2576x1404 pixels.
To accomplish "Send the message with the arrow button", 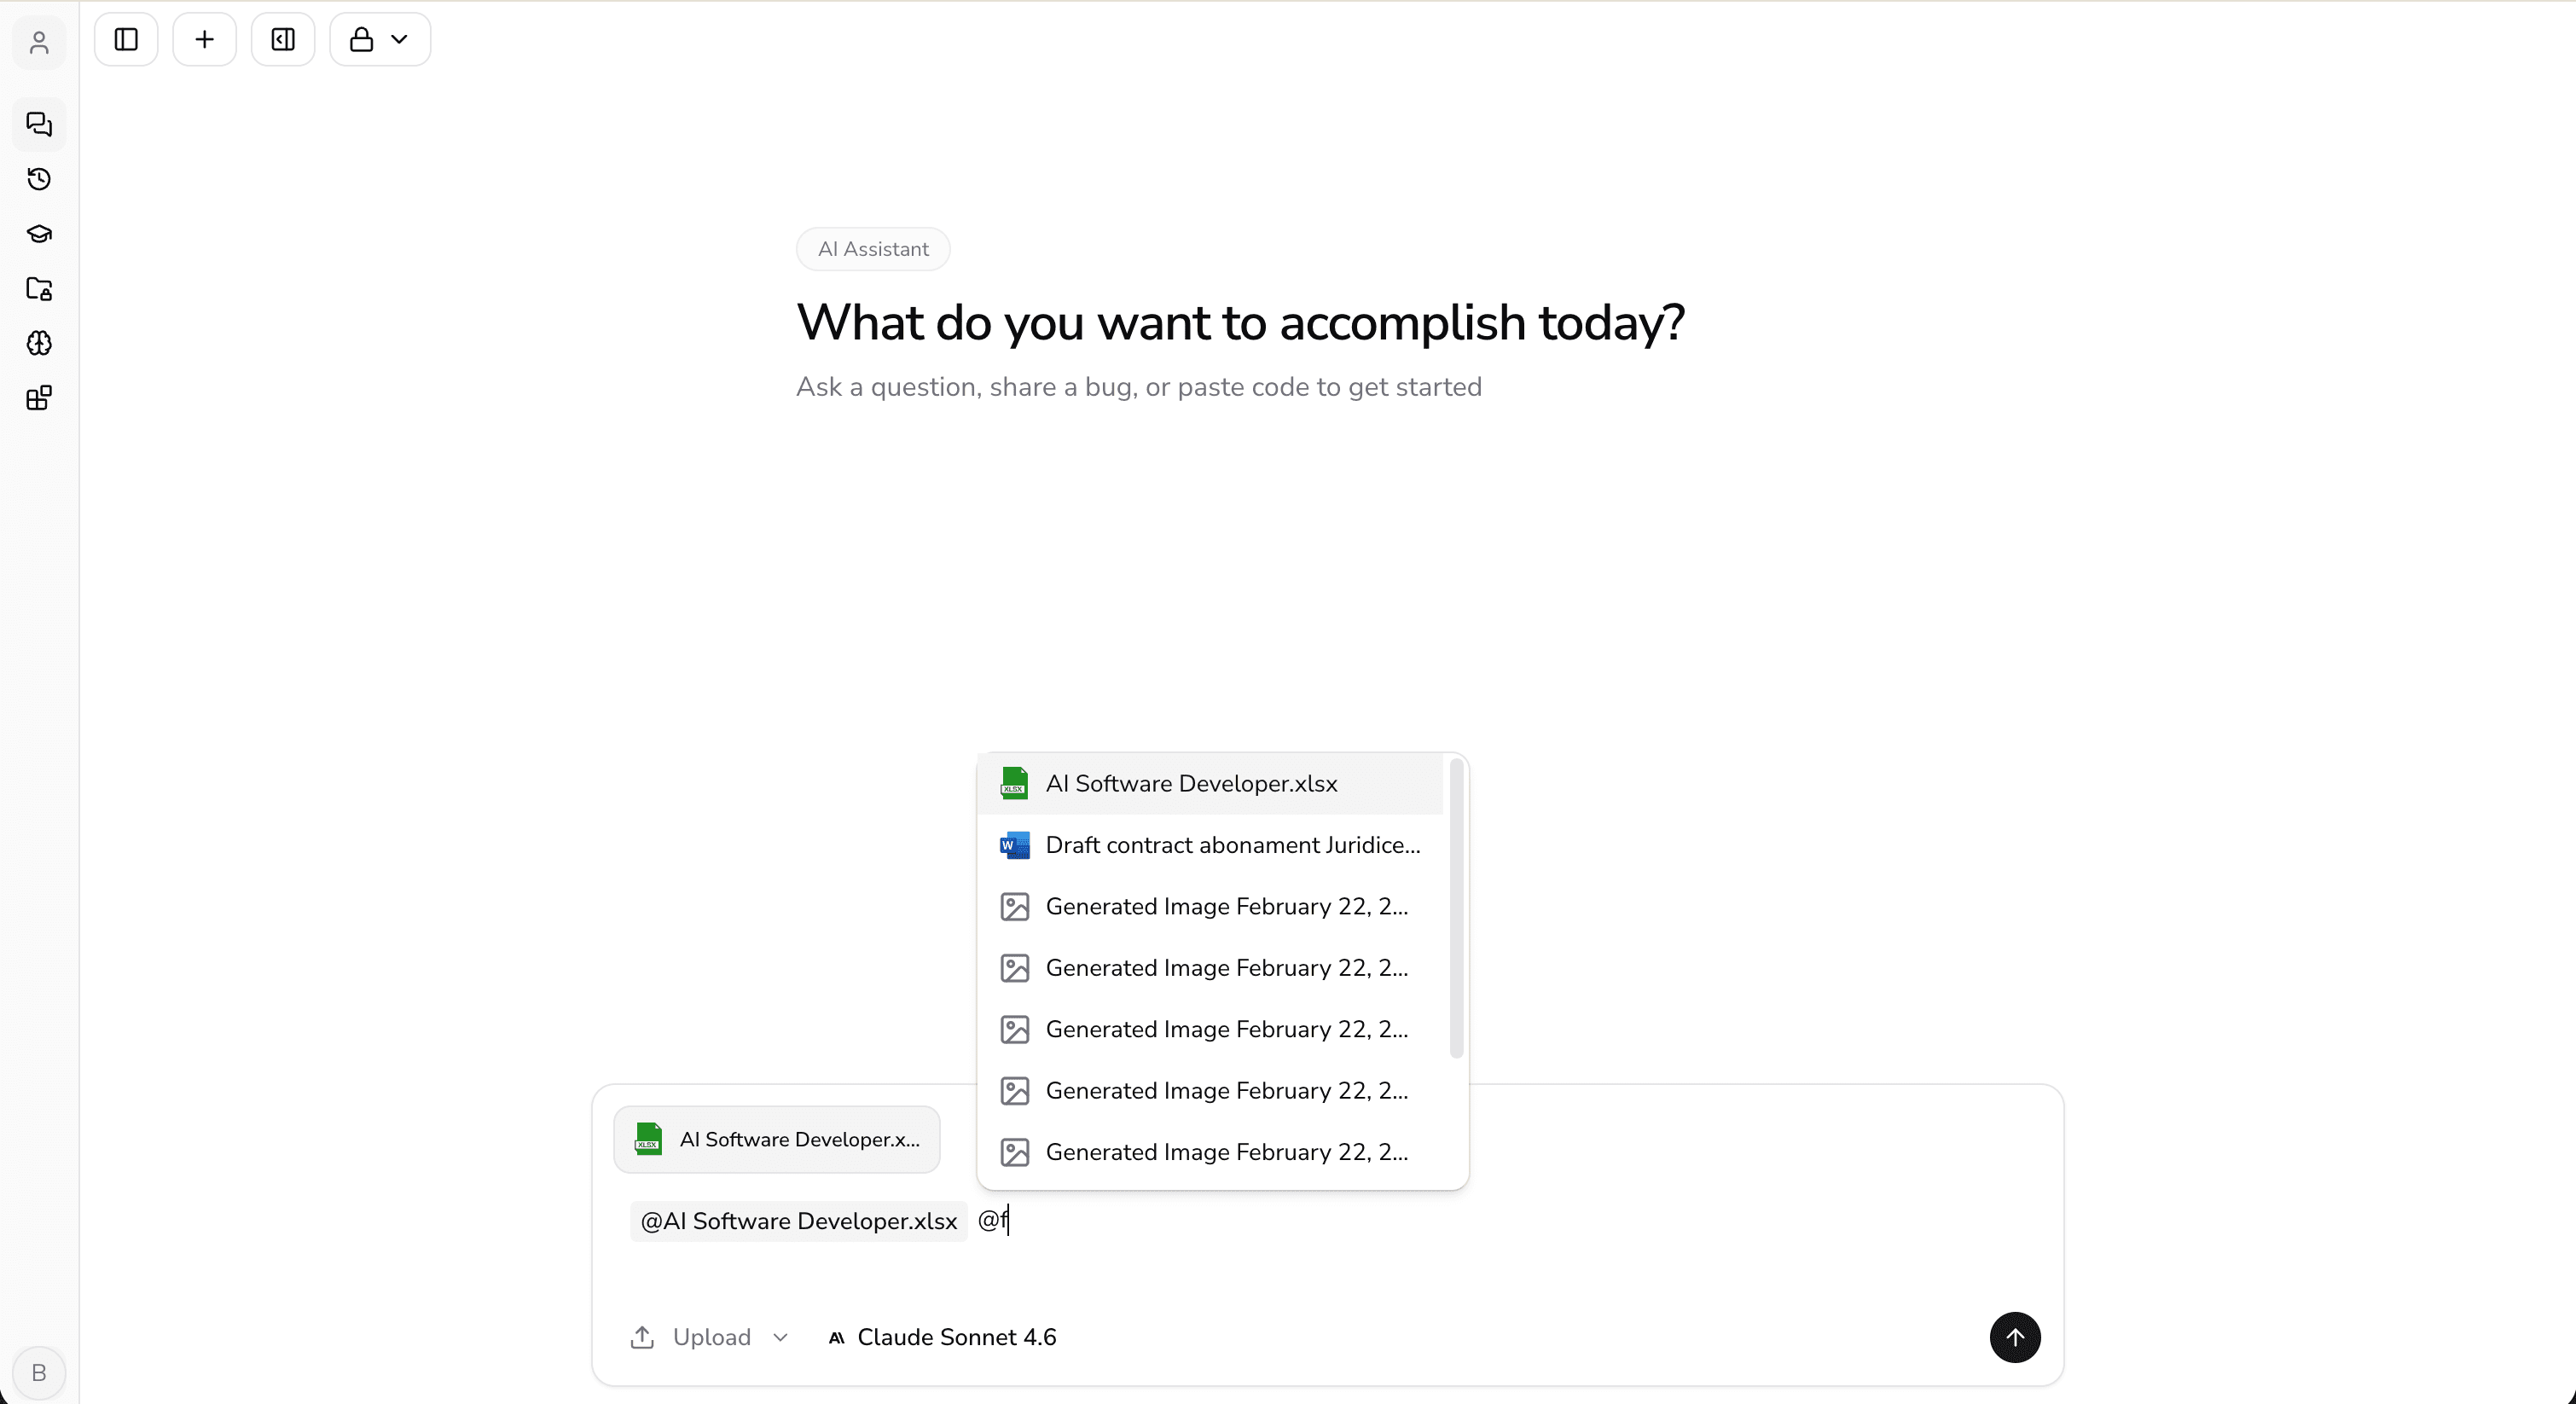I will click(x=2015, y=1337).
